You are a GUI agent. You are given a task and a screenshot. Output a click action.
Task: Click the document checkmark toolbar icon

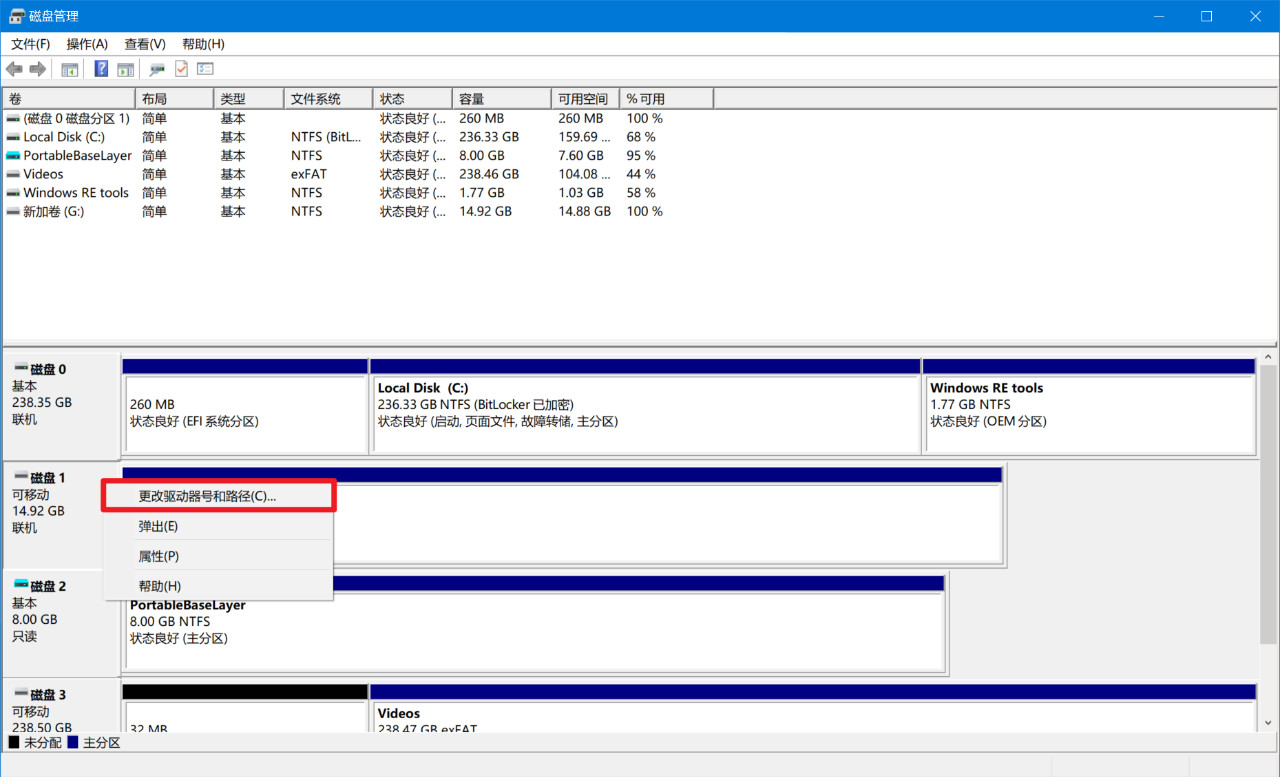point(181,69)
